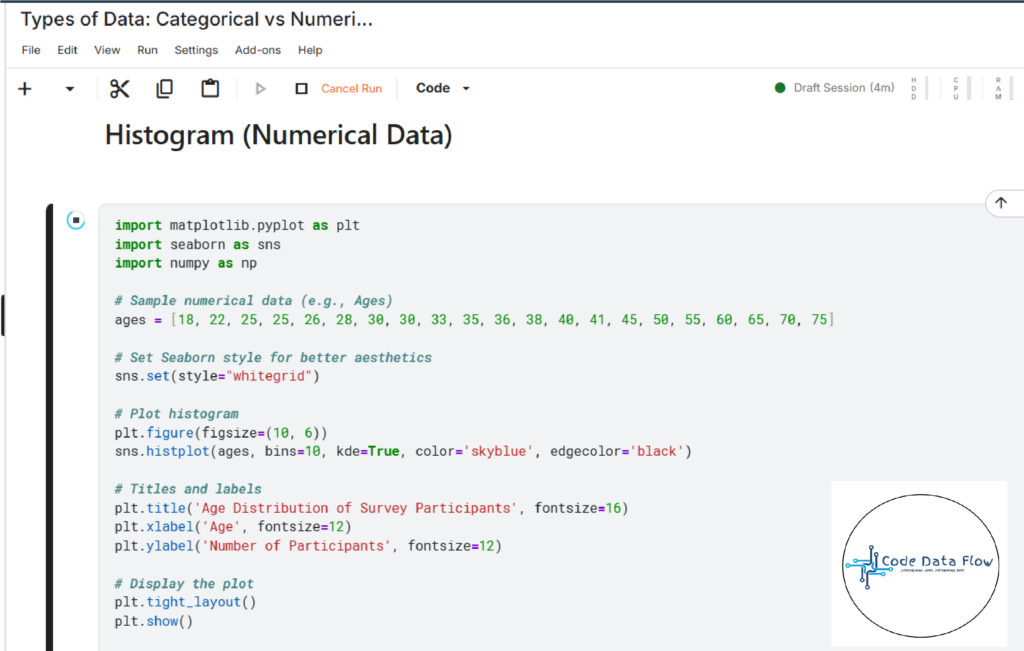1024x651 pixels.
Task: Click the '# Set Seaborn style' comment
Action: [x=273, y=358]
